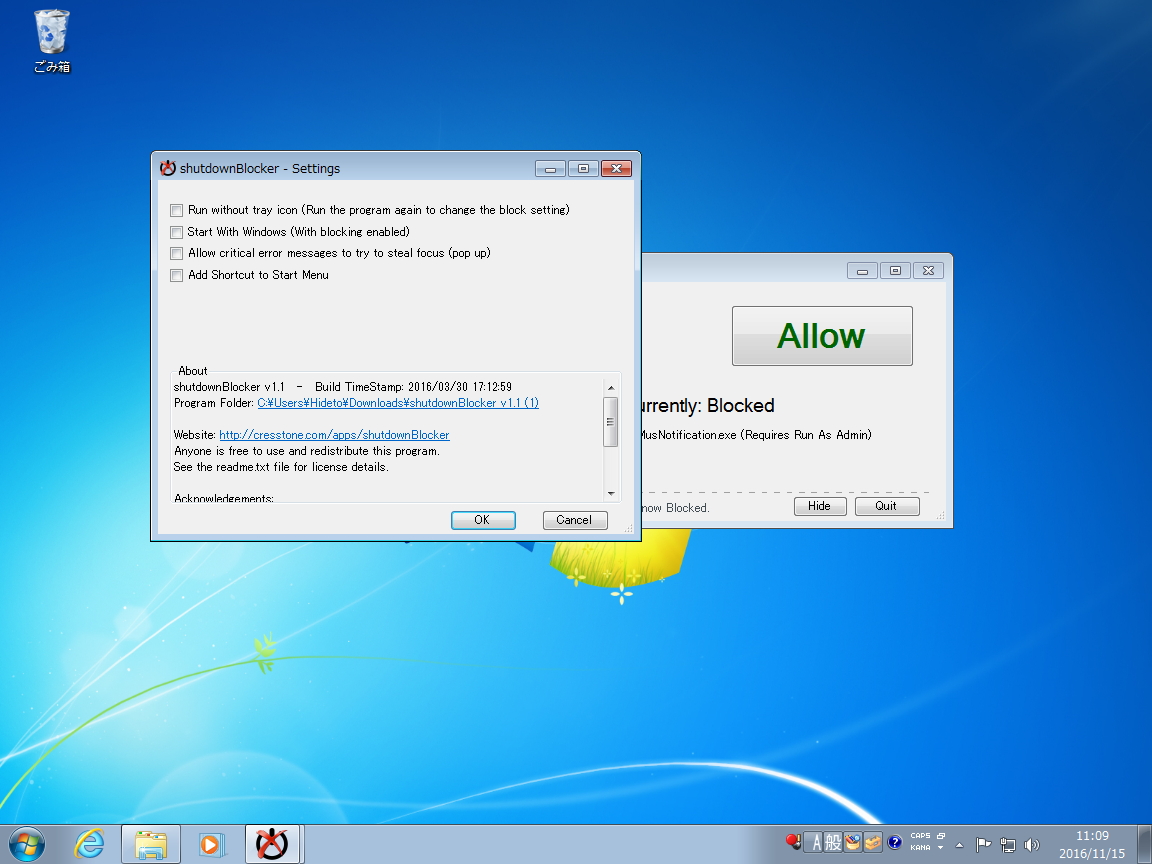Viewport: 1152px width, 864px height.
Task: Maximize the Settings dialog
Action: tap(583, 169)
